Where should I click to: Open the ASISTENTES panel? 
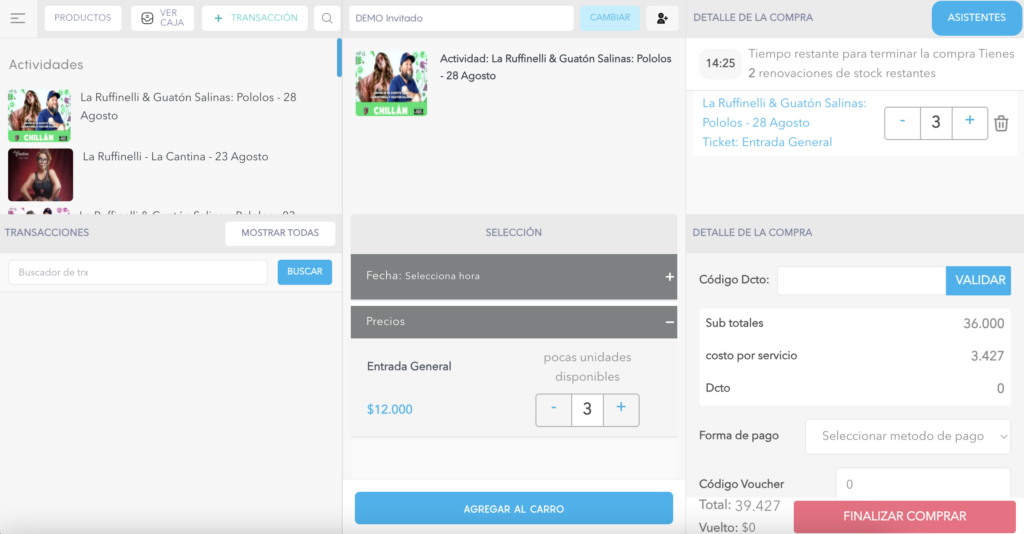pyautogui.click(x=976, y=18)
